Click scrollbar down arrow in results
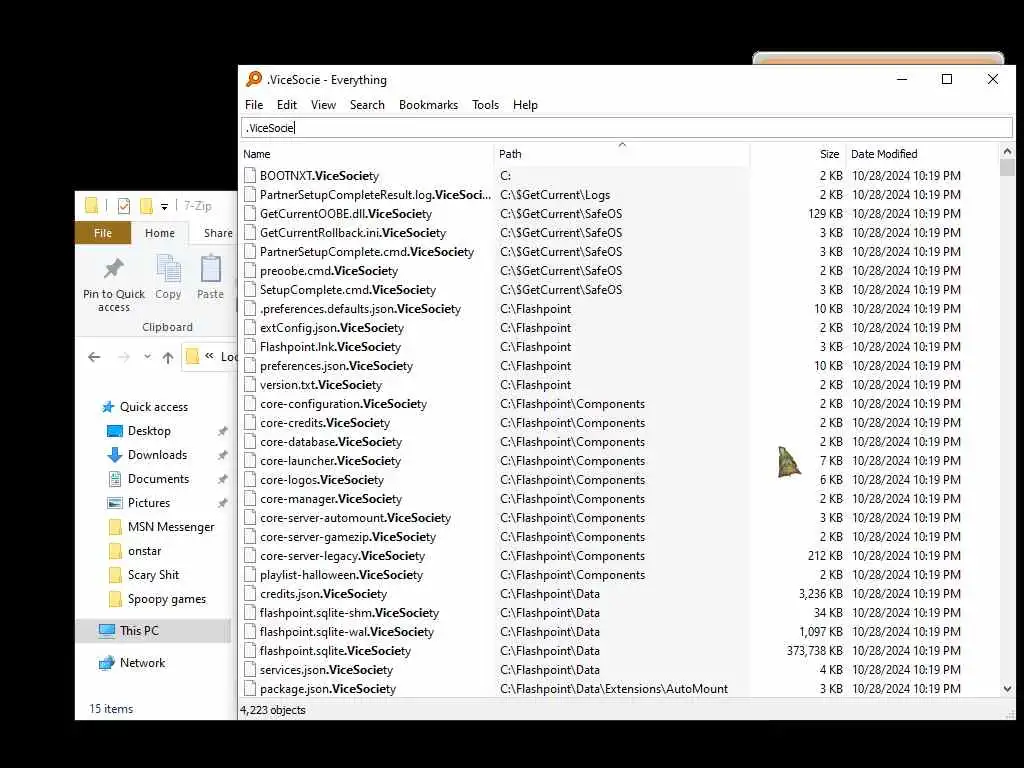1024x768 pixels. pyautogui.click(x=1007, y=688)
